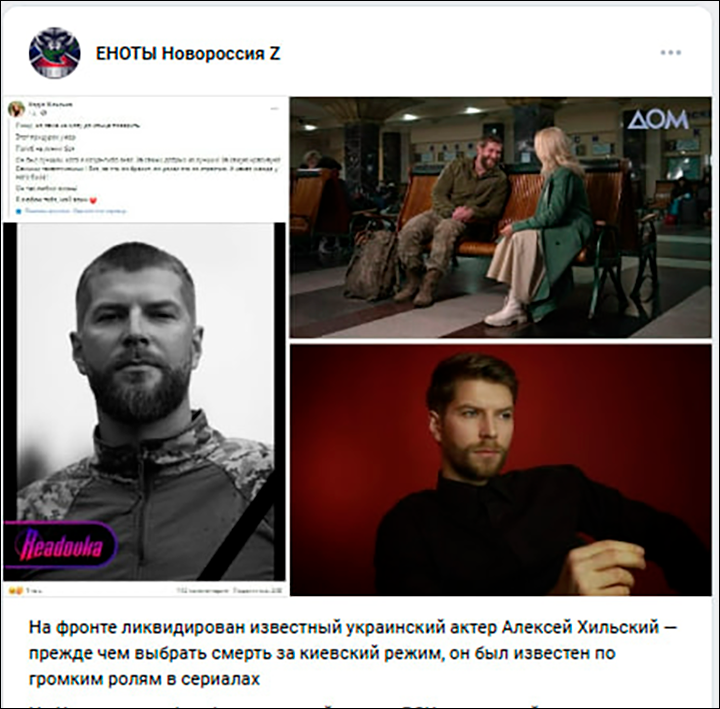720x709 pixels.
Task: Click the small profile avatar in embedded post
Action: pos(17,109)
